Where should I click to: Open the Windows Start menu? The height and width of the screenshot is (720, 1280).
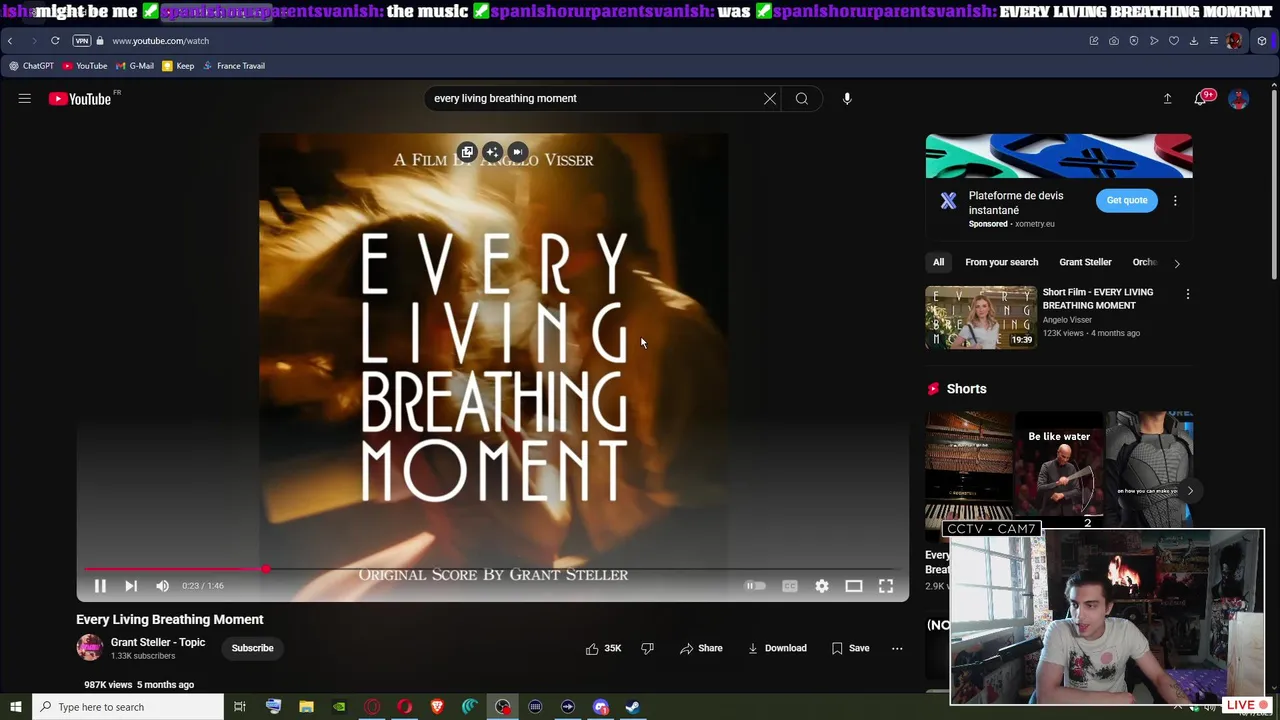[15, 707]
